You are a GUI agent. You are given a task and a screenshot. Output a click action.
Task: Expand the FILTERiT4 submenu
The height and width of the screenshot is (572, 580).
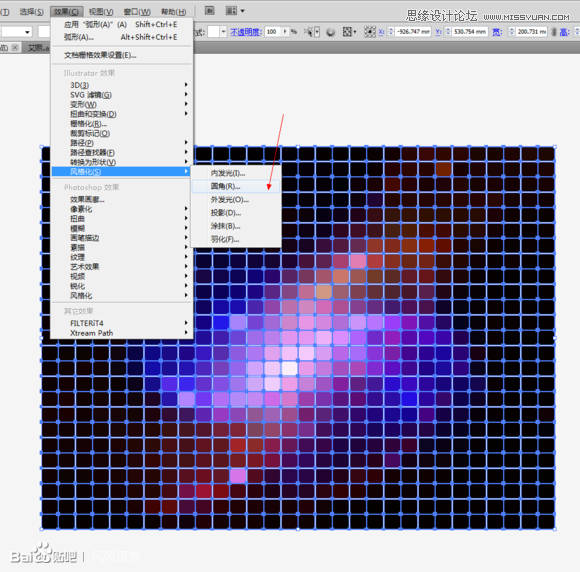click(x=122, y=323)
